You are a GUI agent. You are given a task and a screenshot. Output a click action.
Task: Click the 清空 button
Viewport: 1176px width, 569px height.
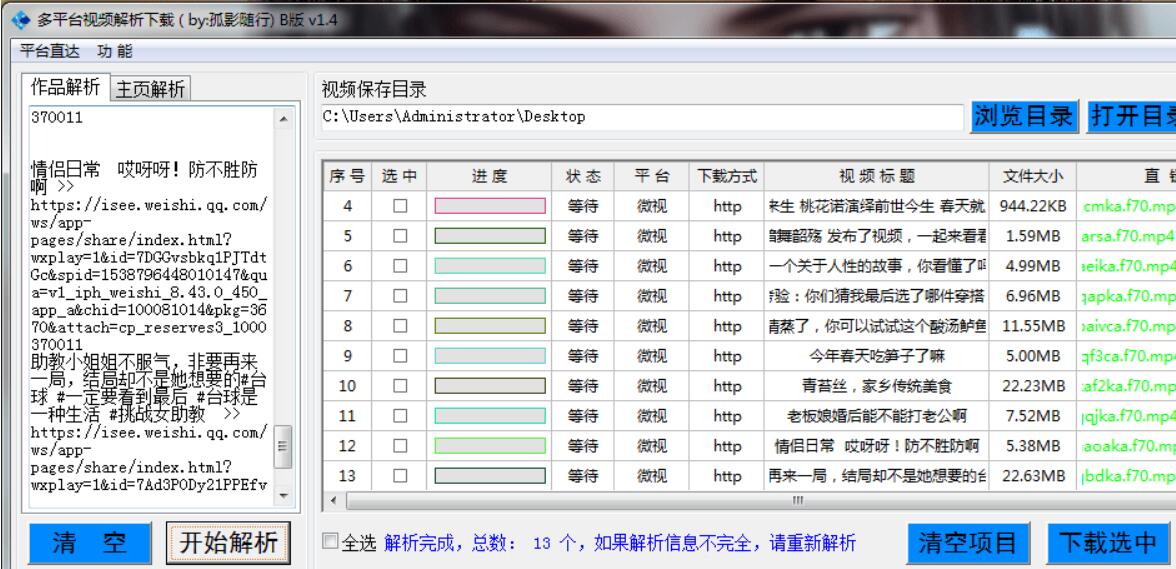coord(89,543)
